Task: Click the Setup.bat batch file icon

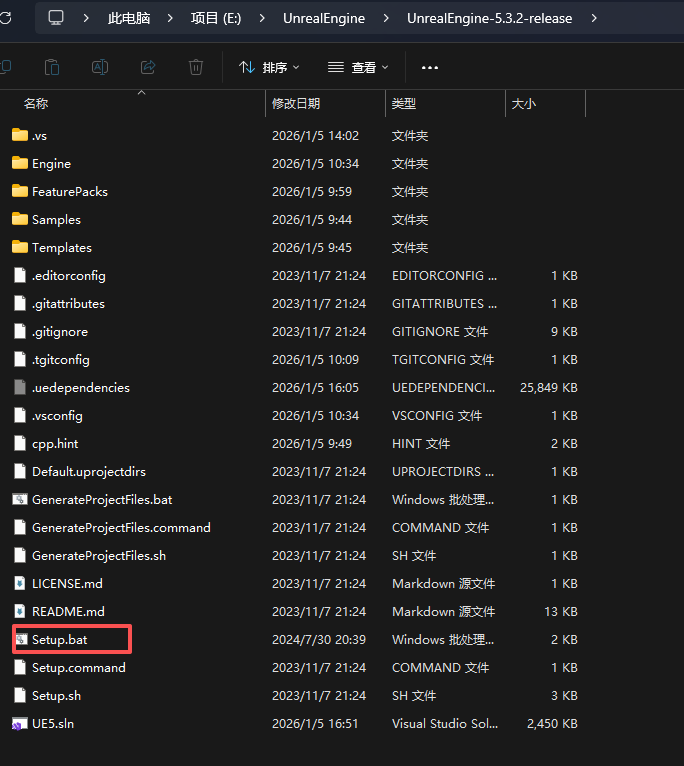Action: click(x=21, y=639)
